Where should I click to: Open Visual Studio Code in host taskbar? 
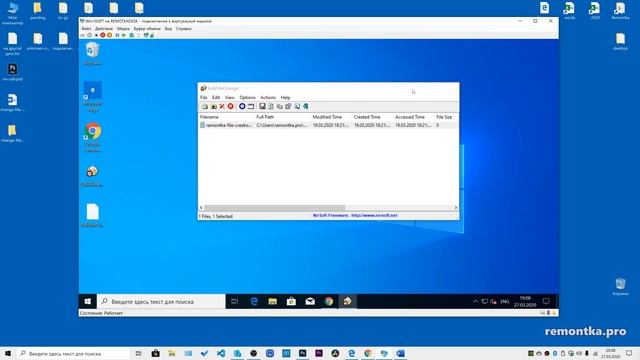tap(221, 353)
